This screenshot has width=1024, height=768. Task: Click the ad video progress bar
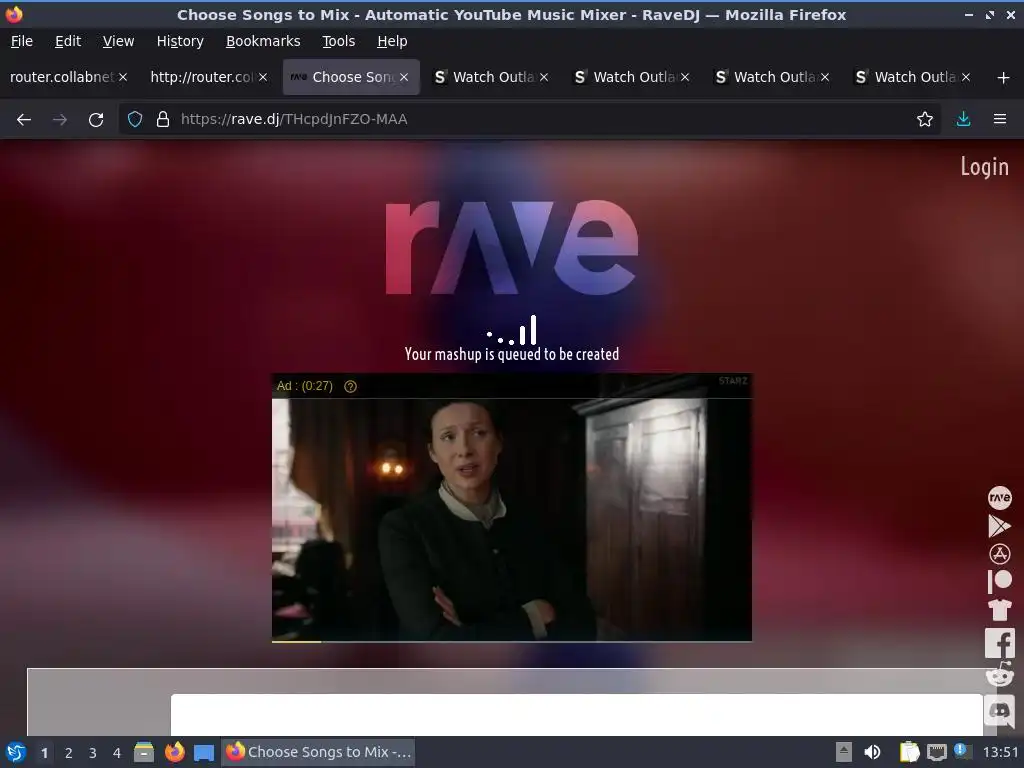click(511, 641)
